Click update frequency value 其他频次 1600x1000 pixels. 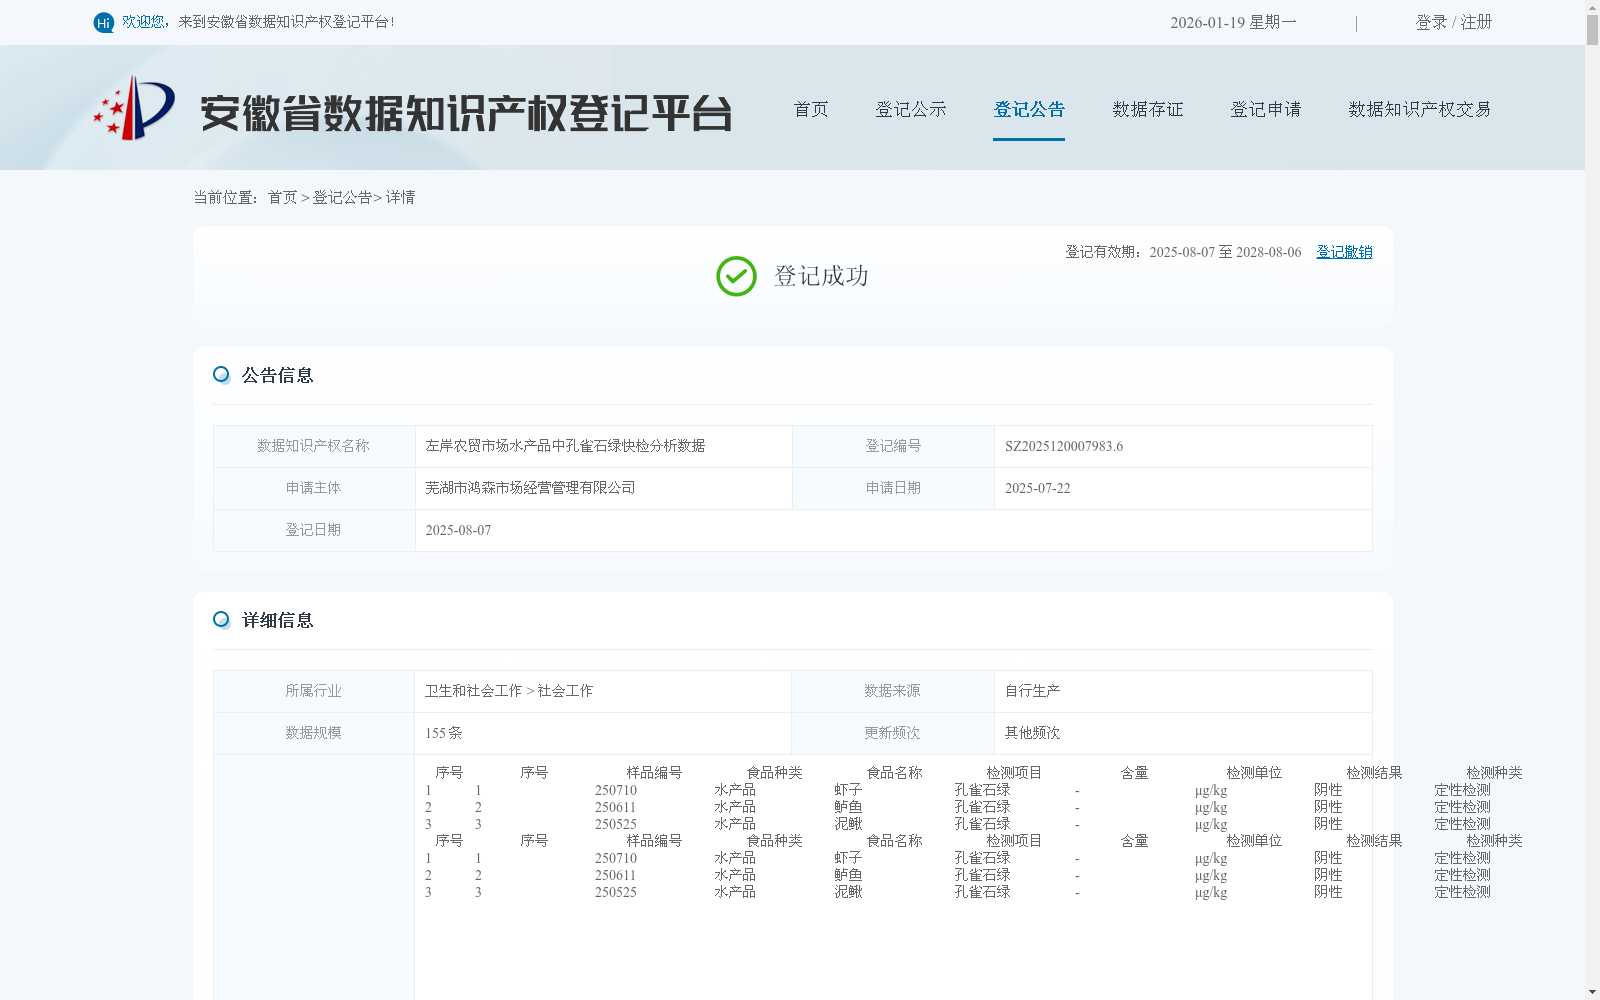[1033, 733]
